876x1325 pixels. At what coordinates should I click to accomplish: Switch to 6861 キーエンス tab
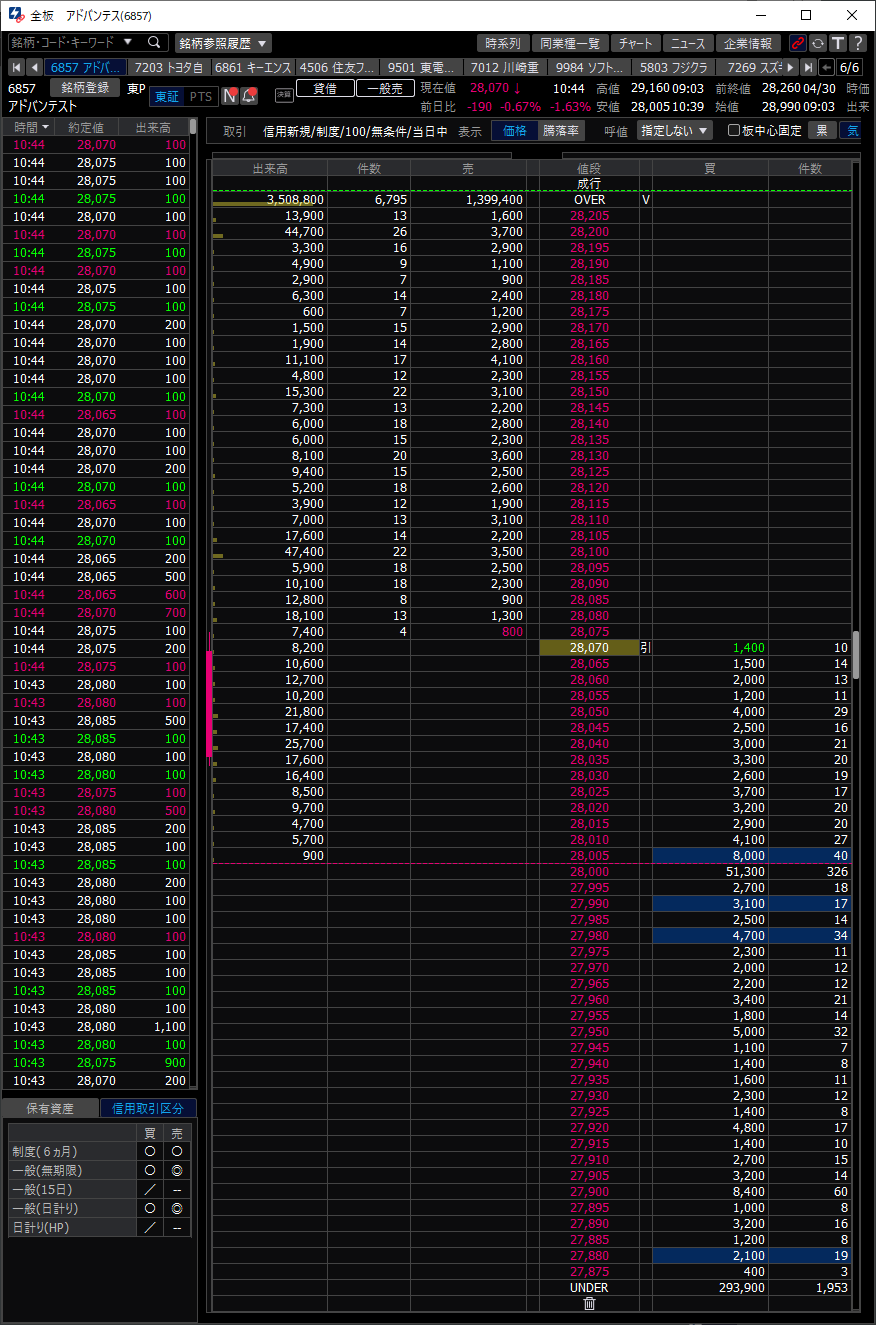click(x=253, y=67)
